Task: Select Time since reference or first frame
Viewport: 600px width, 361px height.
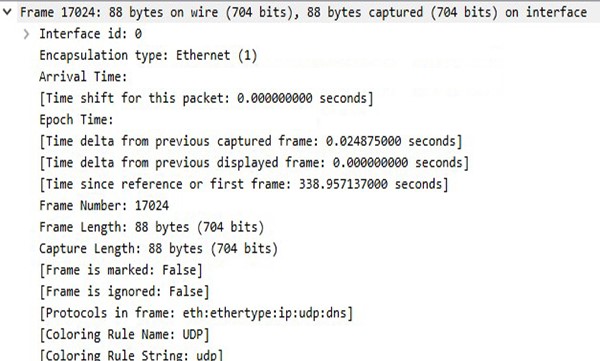Action: point(244,184)
